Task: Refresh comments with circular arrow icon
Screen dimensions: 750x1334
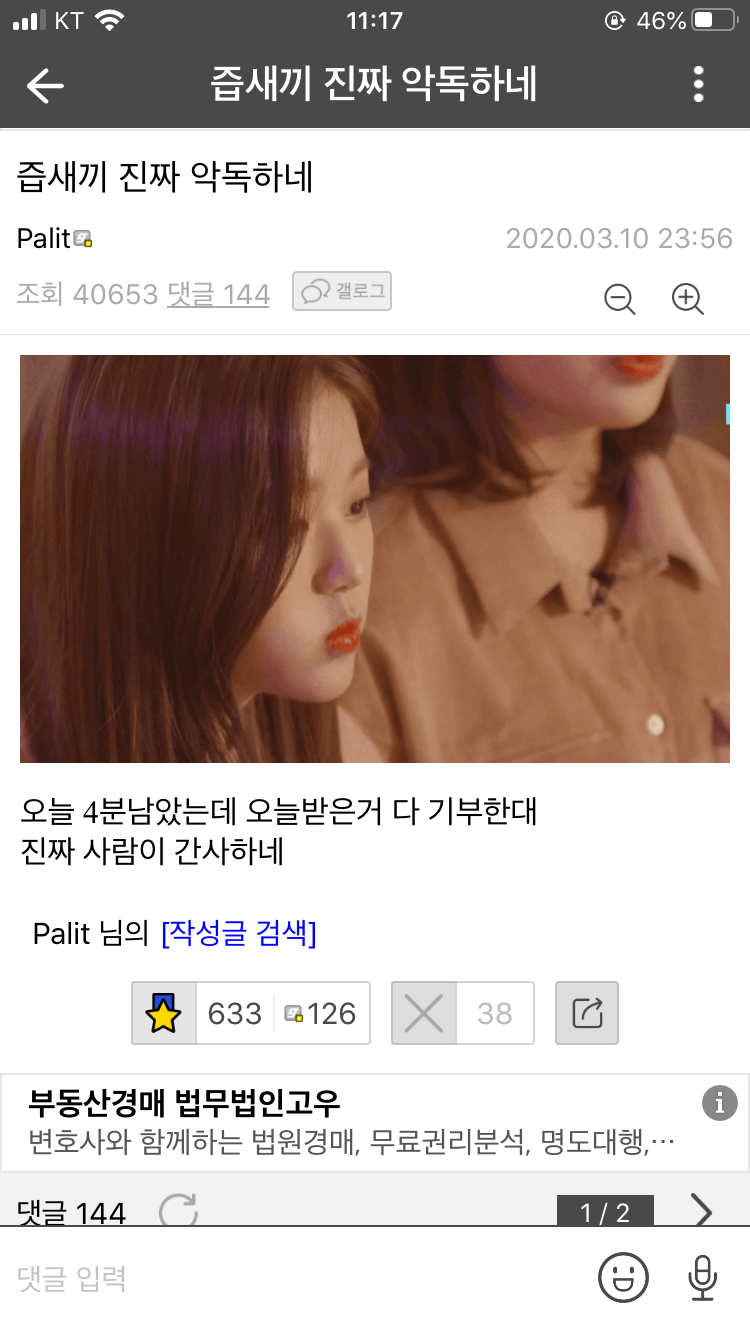Action: [179, 1211]
